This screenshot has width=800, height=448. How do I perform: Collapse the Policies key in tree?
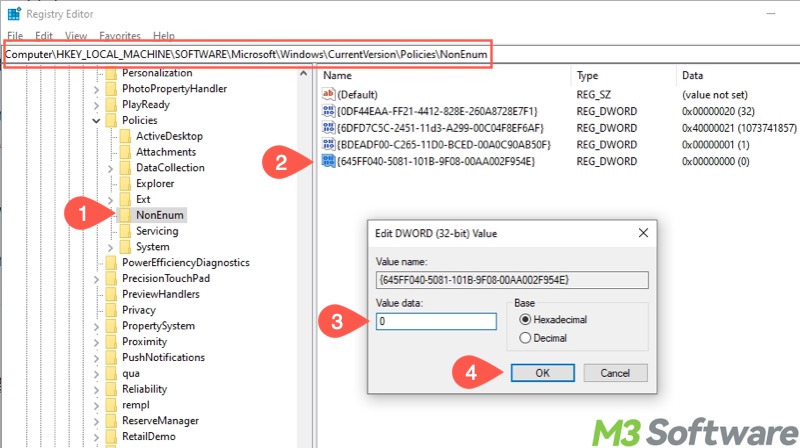(97, 120)
